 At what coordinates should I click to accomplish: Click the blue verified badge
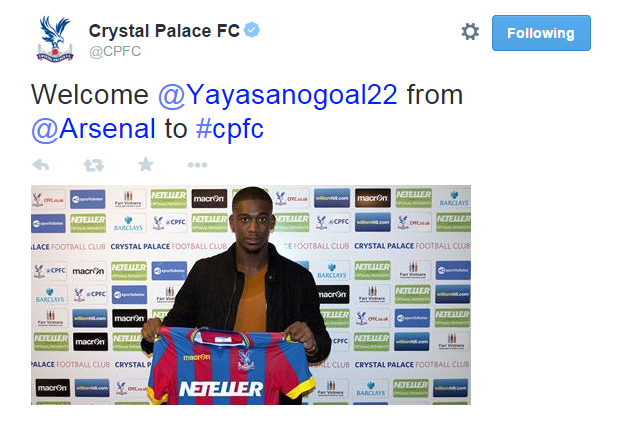(252, 30)
